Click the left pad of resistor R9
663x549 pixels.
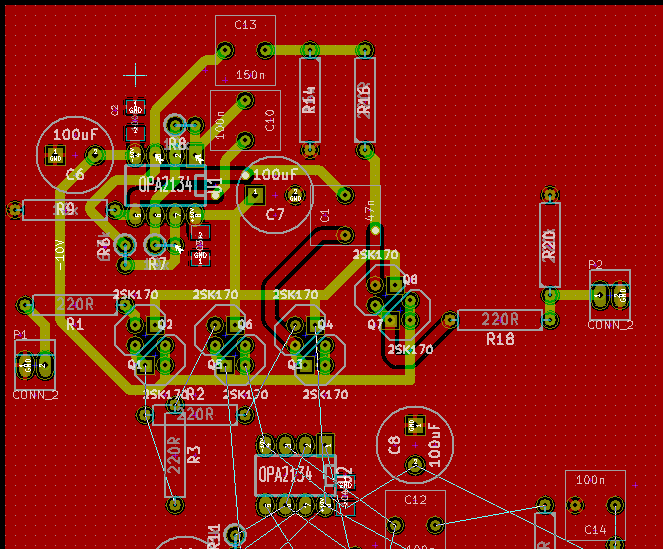tap(15, 209)
